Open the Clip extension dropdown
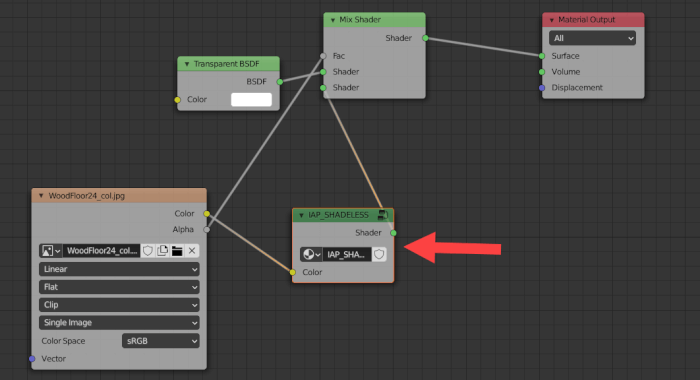The width and height of the screenshot is (700, 380). [119, 305]
